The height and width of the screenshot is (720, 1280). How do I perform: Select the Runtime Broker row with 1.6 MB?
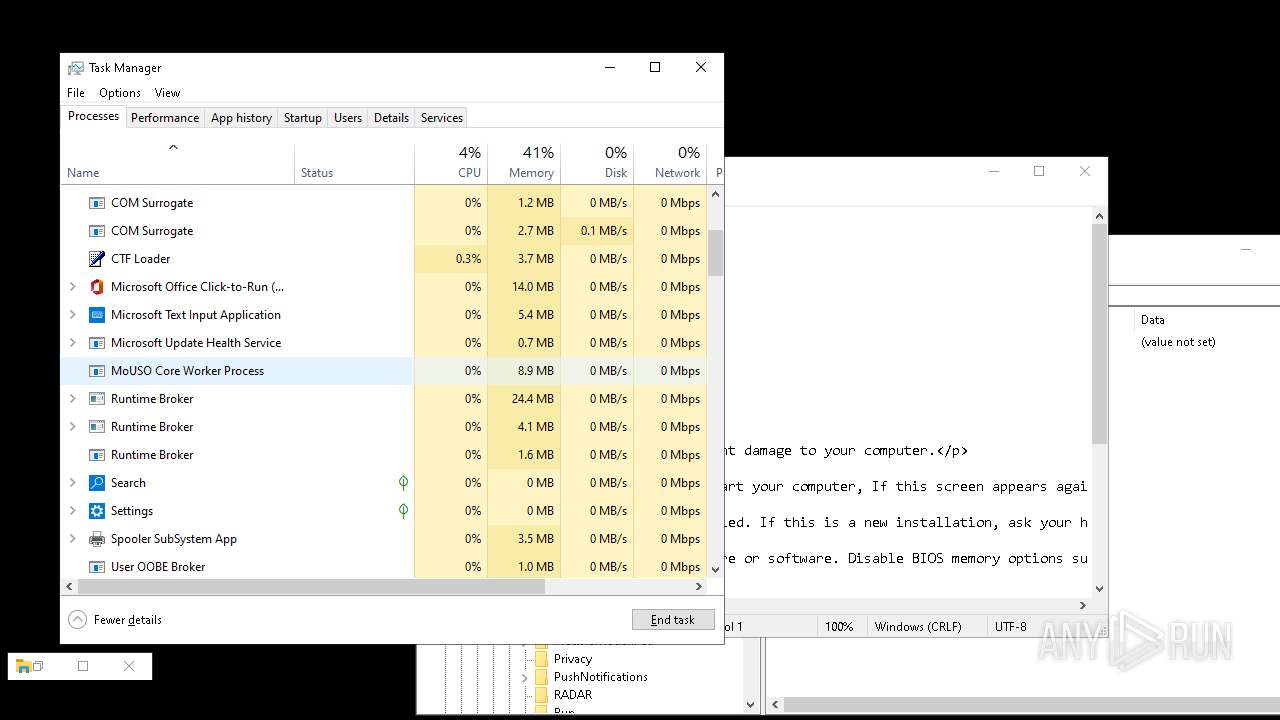(384, 455)
